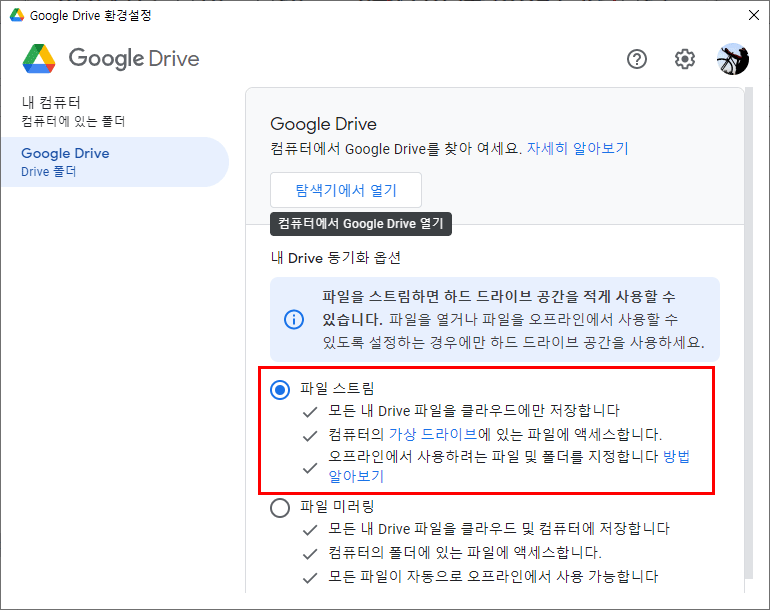Click the info icon in sync notice
This screenshot has height=610, width=770.
[294, 320]
